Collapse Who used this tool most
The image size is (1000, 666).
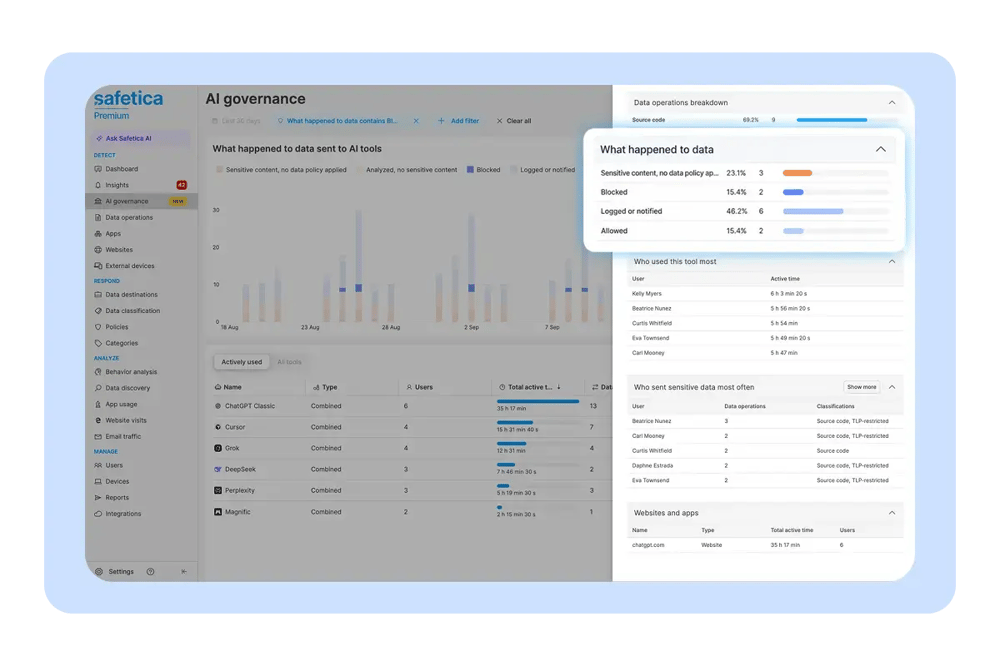point(892,262)
